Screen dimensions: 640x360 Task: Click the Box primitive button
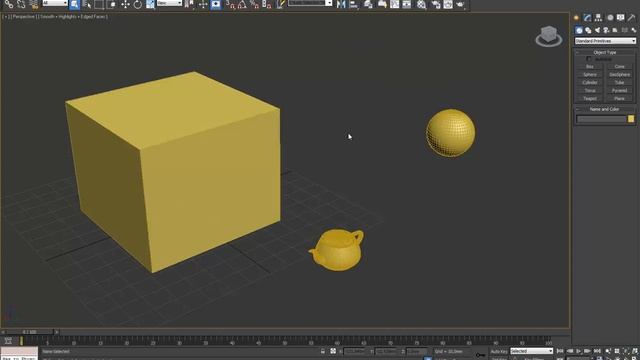click(589, 67)
